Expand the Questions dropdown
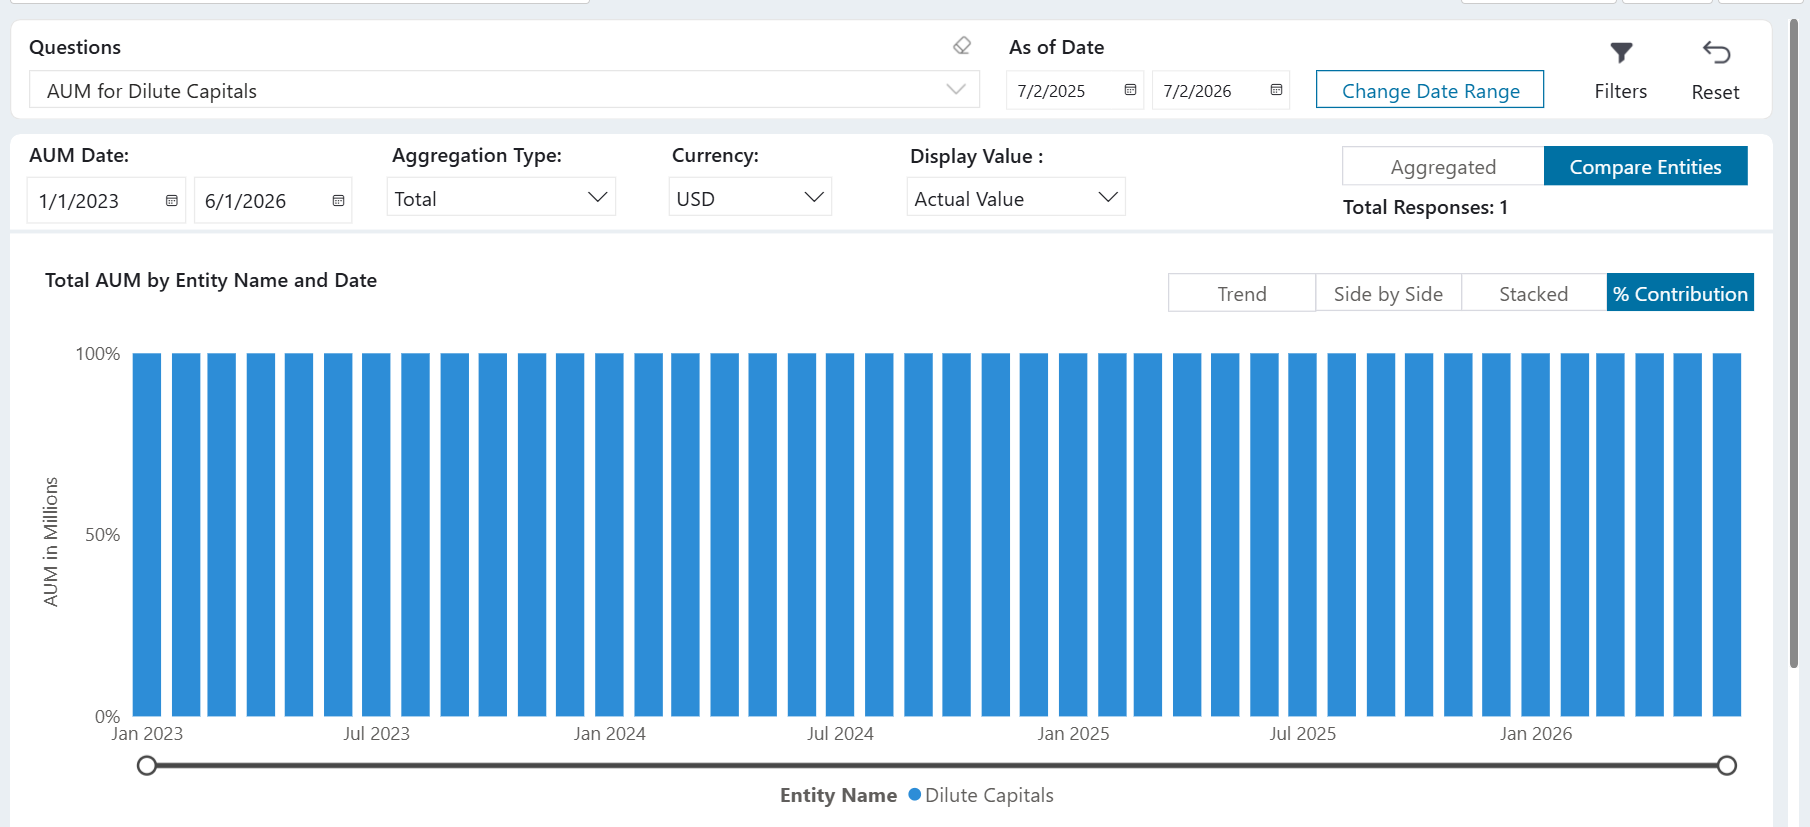Screen dimensions: 1810x827 [504, 90]
